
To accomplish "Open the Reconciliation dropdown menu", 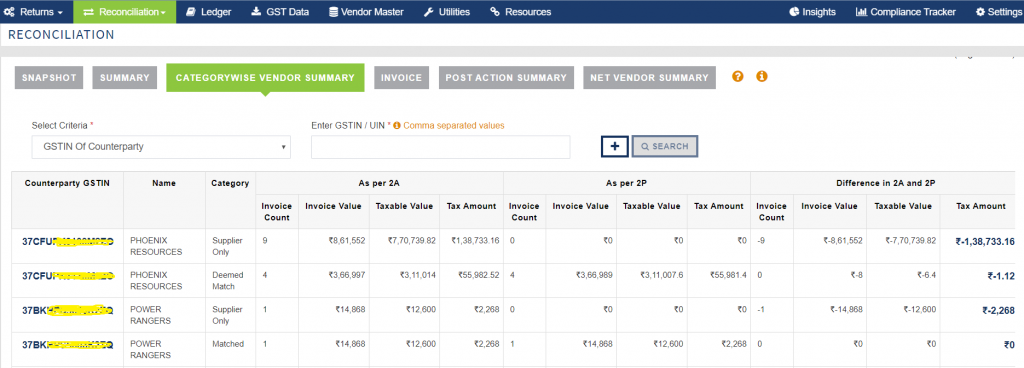I will [124, 12].
